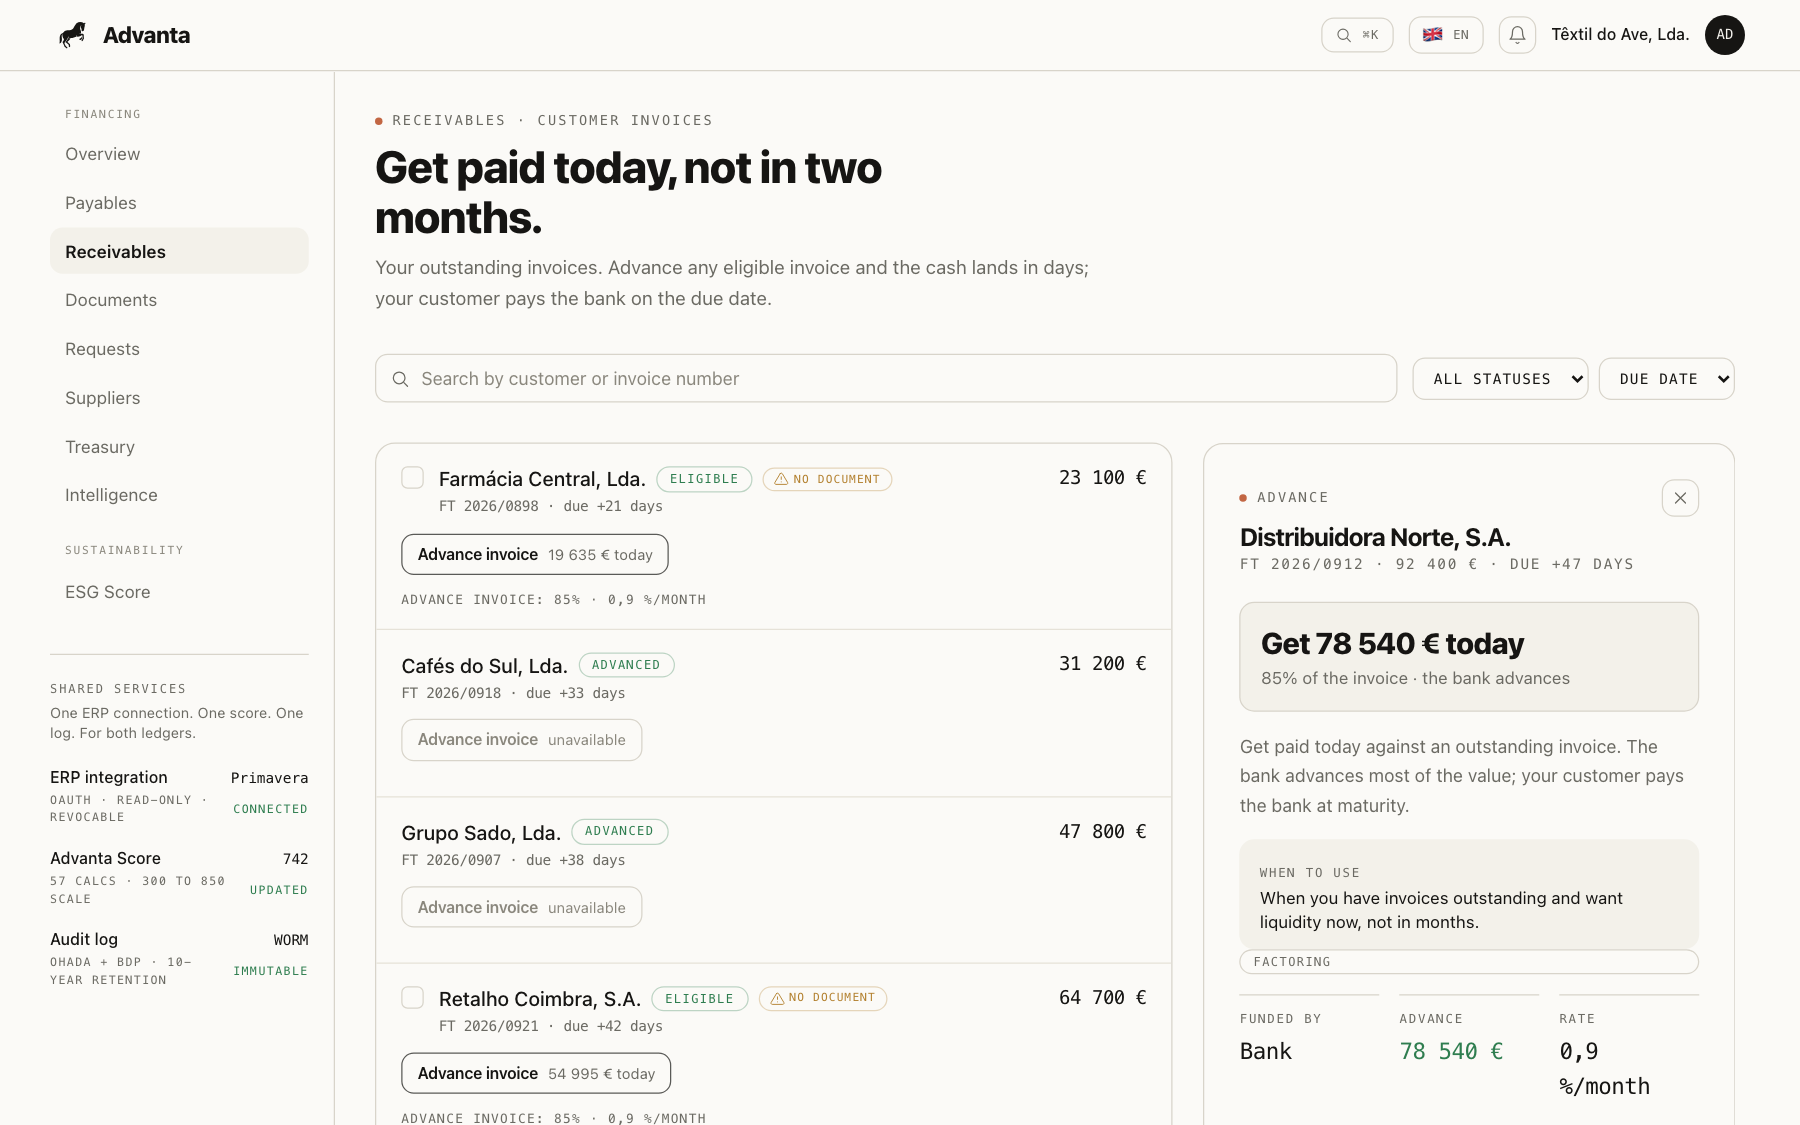Click the Advanta Score value 742

[x=295, y=859]
